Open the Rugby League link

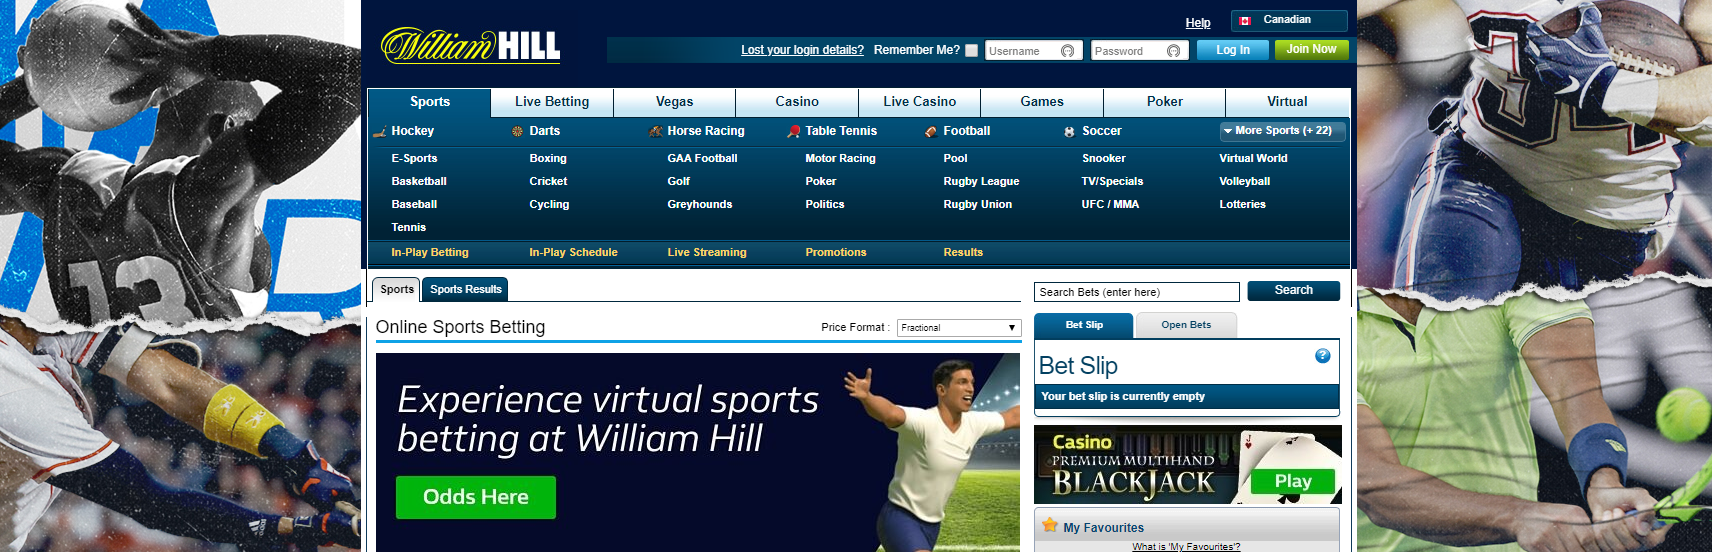(981, 181)
